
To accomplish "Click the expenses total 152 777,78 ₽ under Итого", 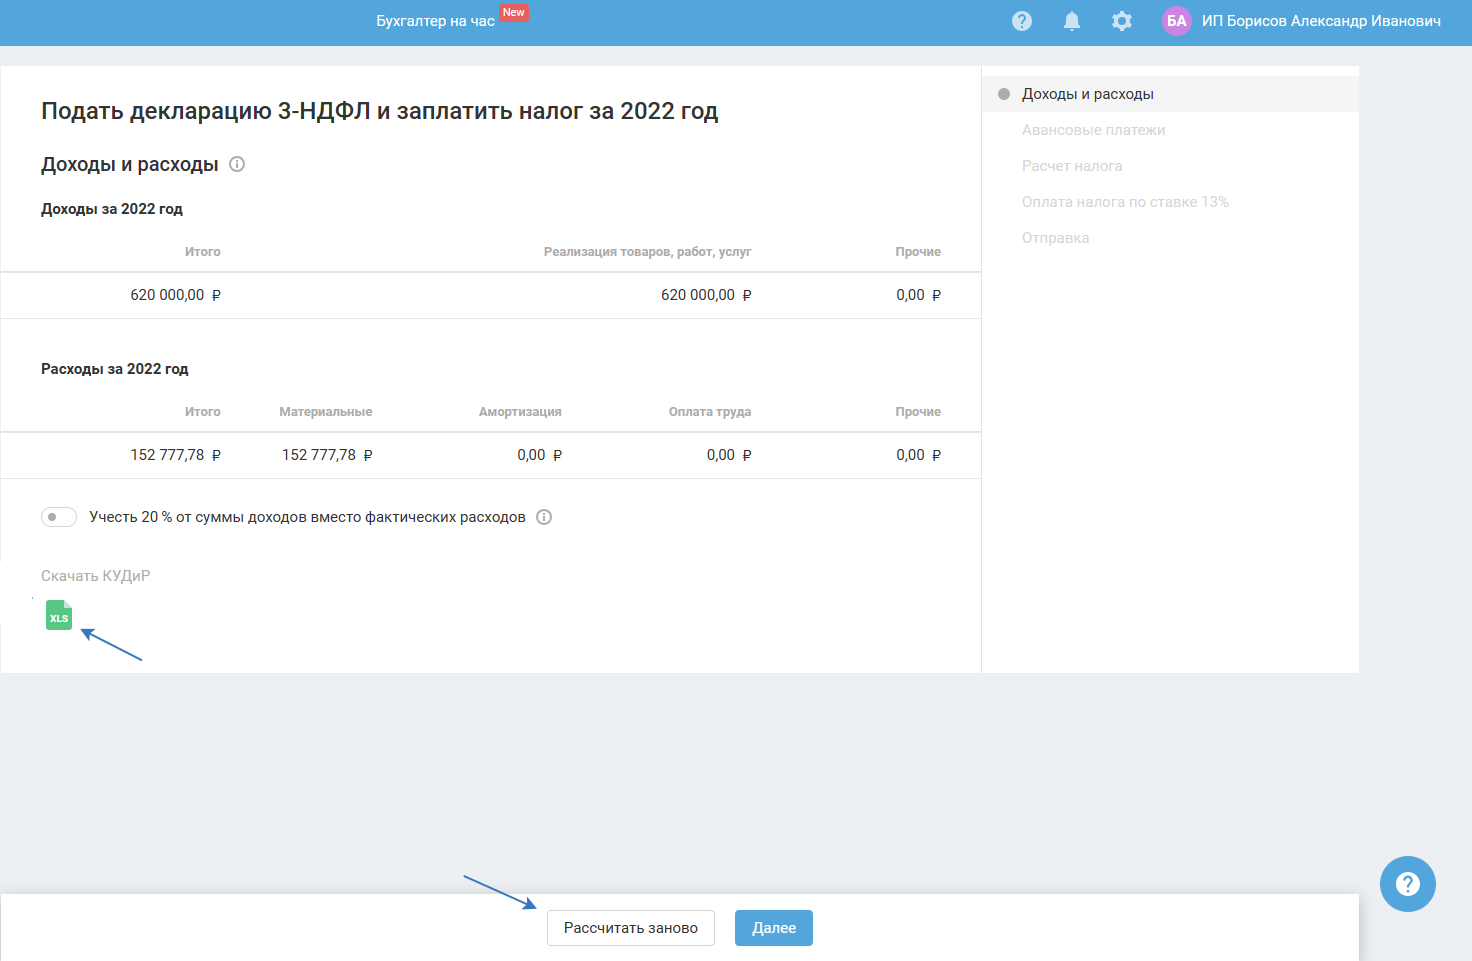I will 175,455.
